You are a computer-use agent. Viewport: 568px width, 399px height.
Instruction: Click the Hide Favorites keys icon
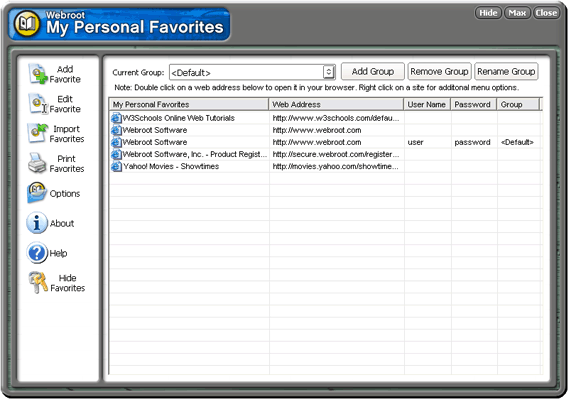[x=38, y=282]
